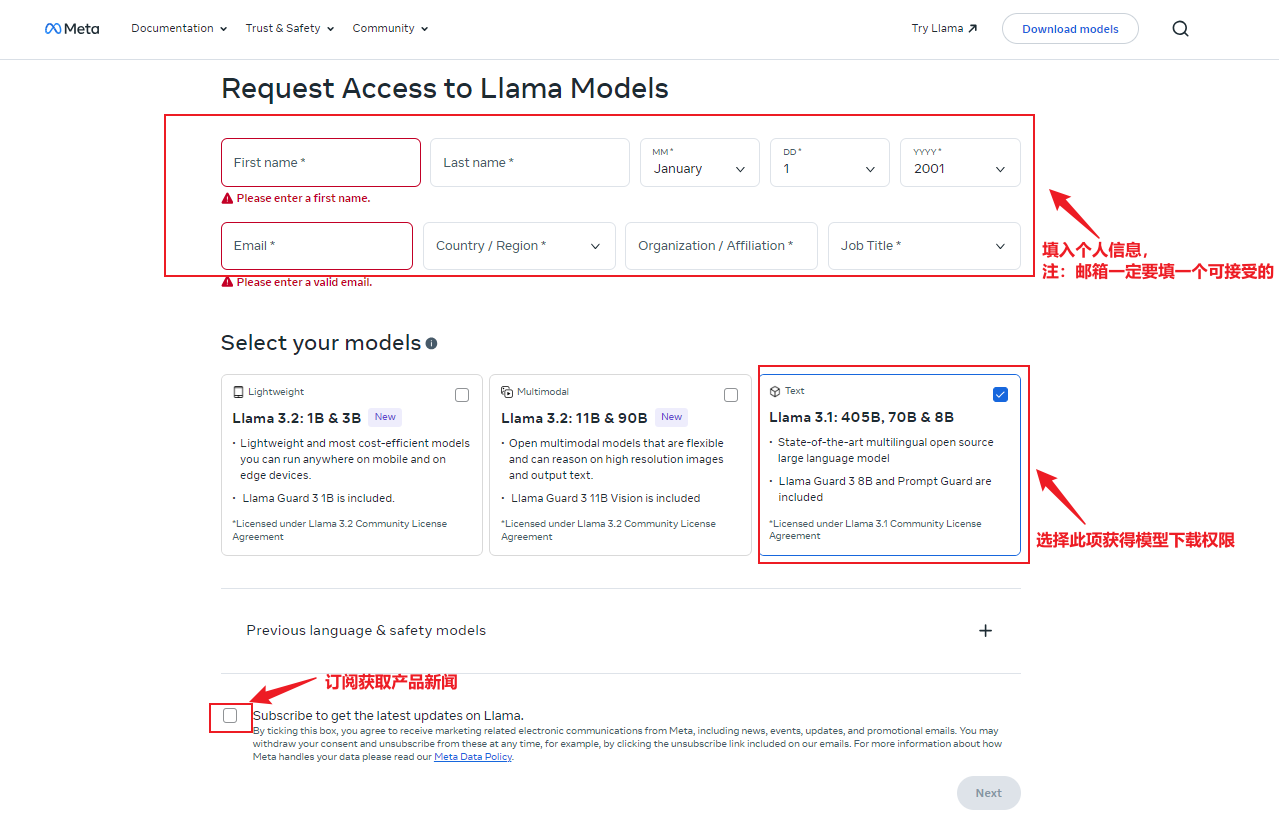Enable Subscribe to latest updates checkbox
The image size is (1279, 825).
pos(230,716)
